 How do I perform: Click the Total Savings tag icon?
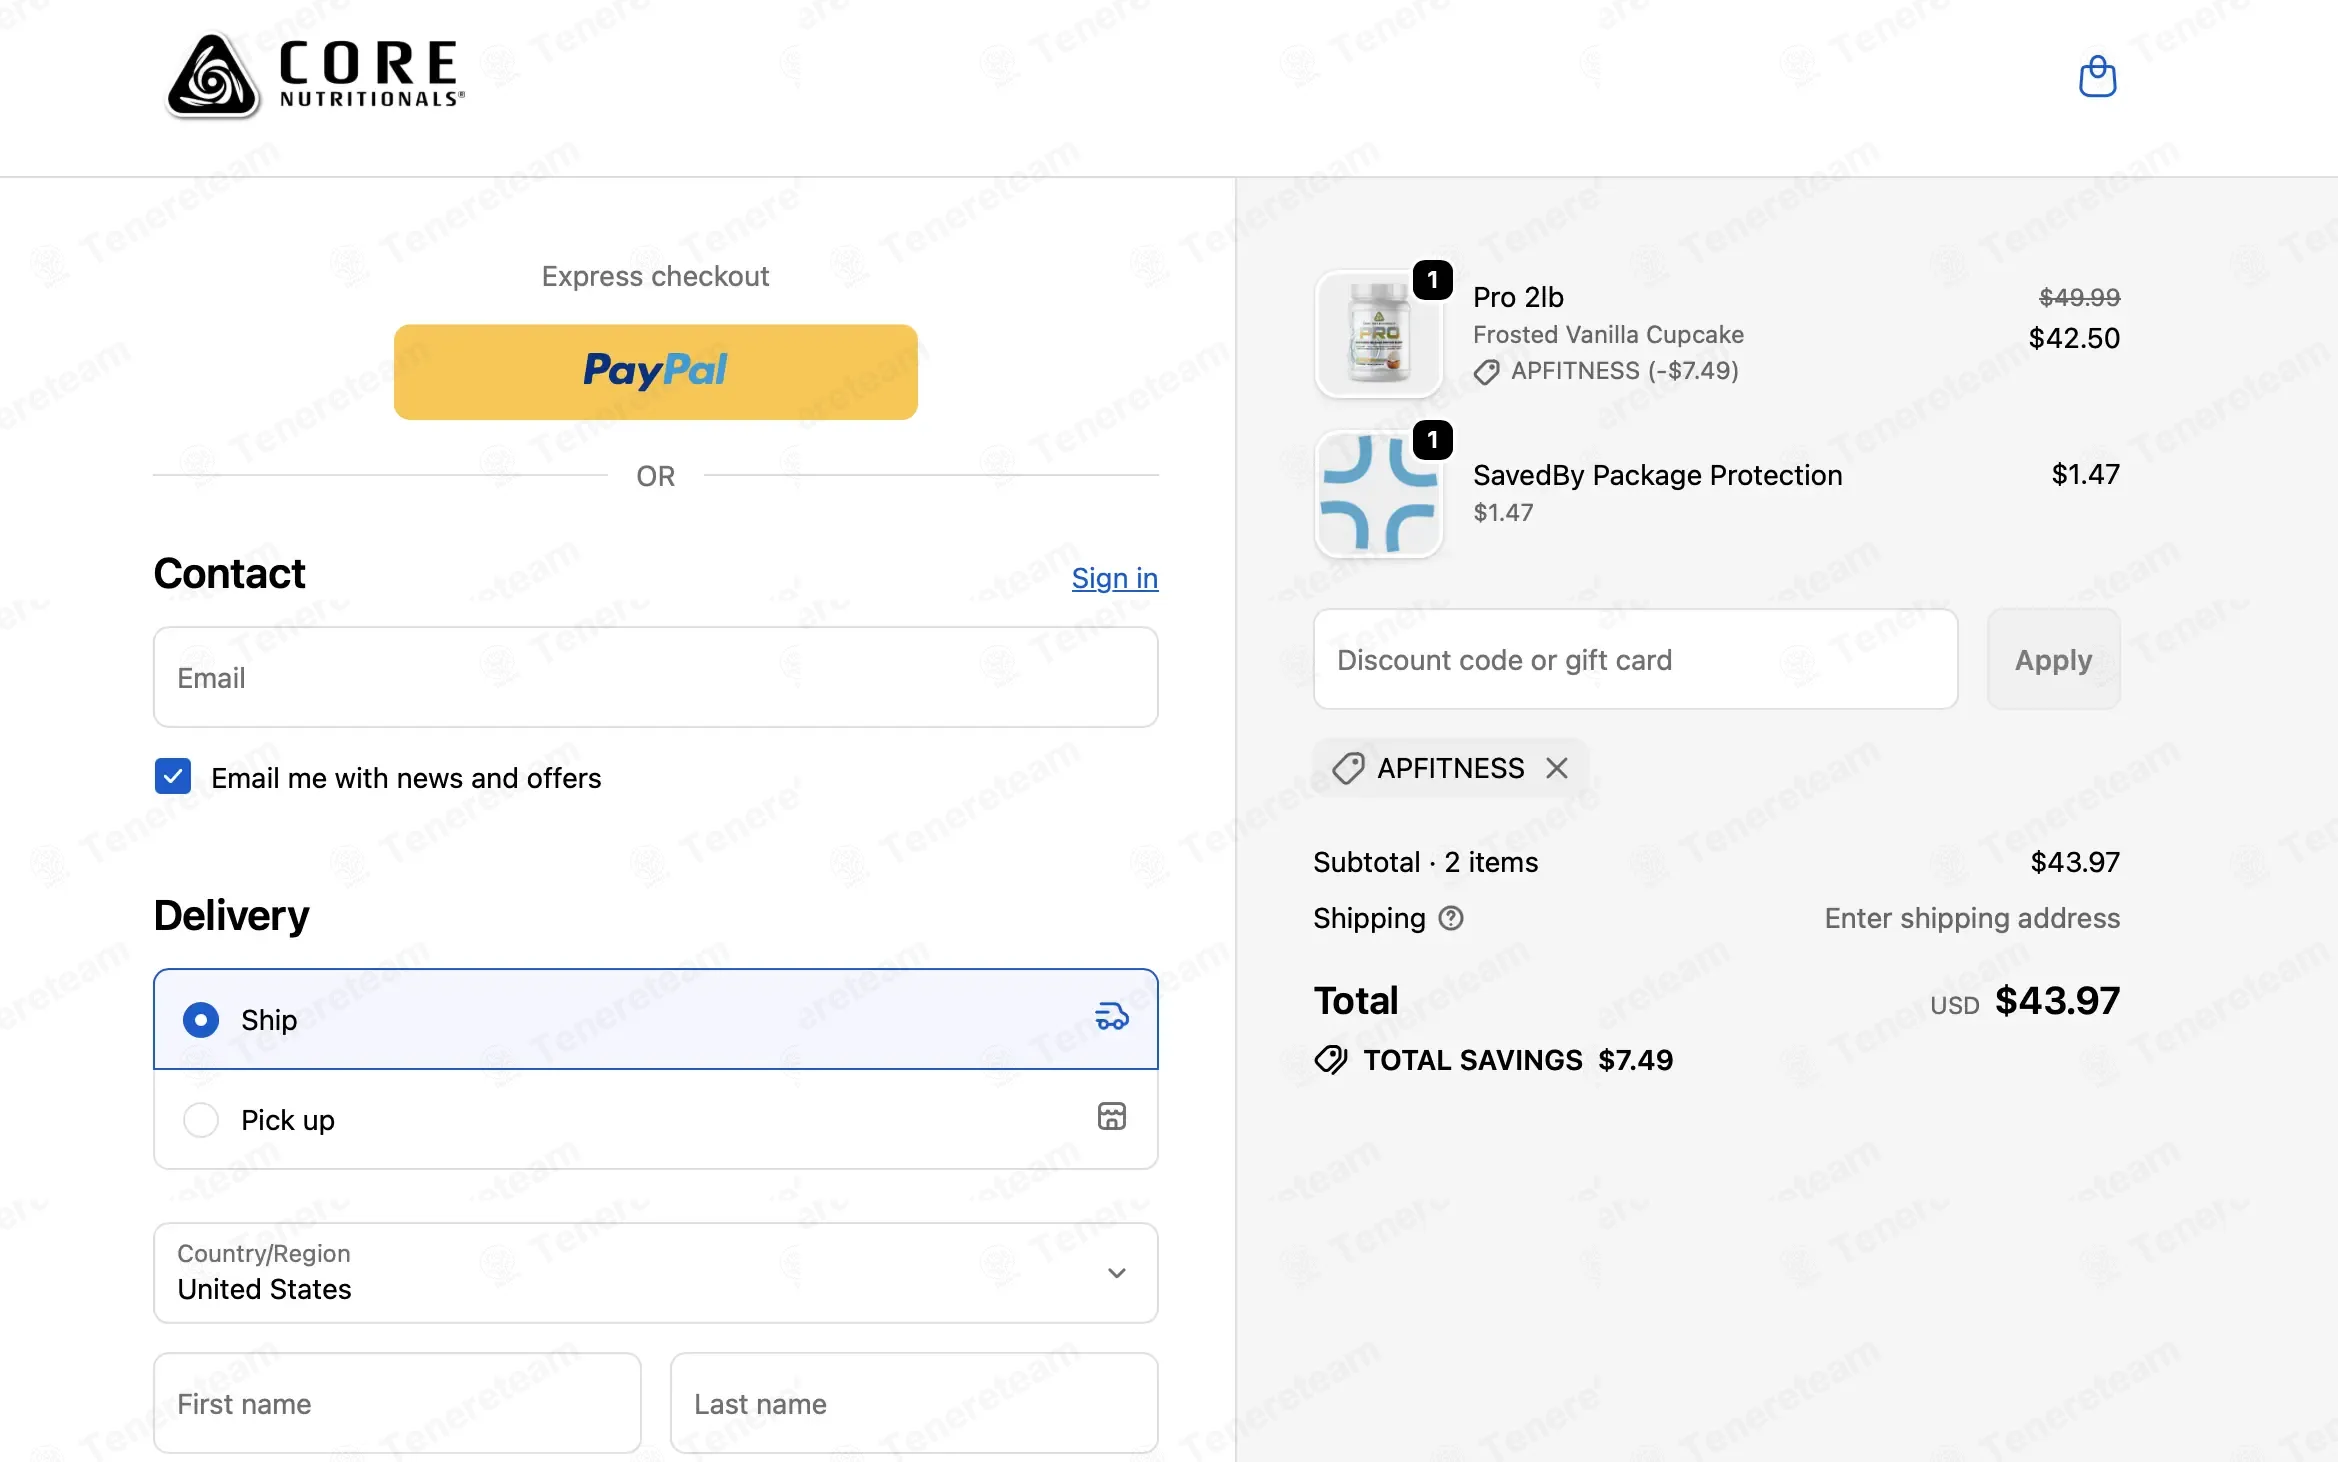coord(1331,1060)
